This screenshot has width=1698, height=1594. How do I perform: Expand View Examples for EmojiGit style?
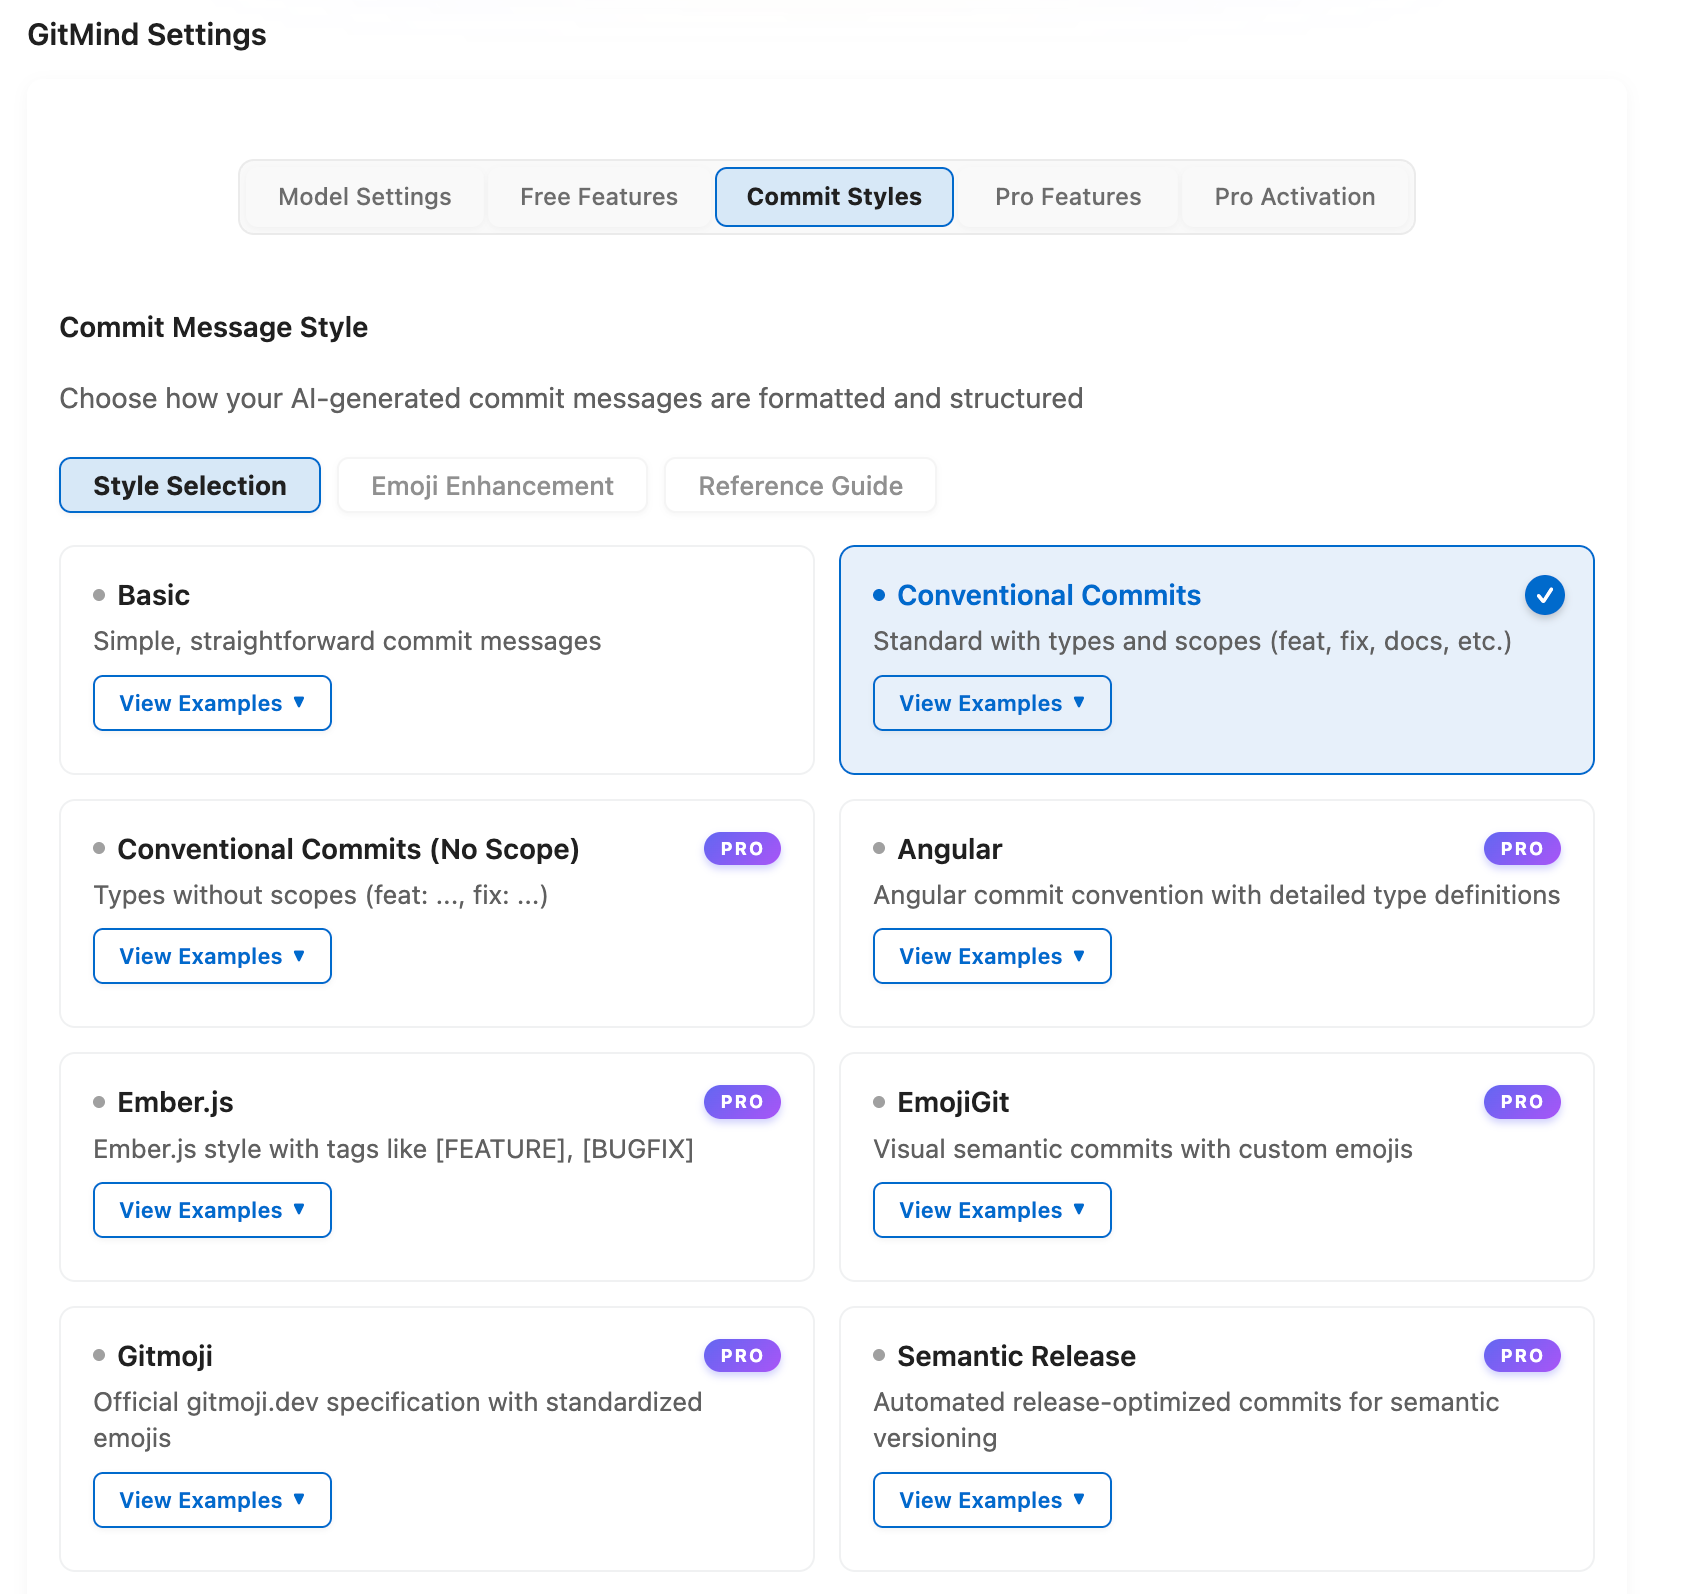click(x=992, y=1210)
